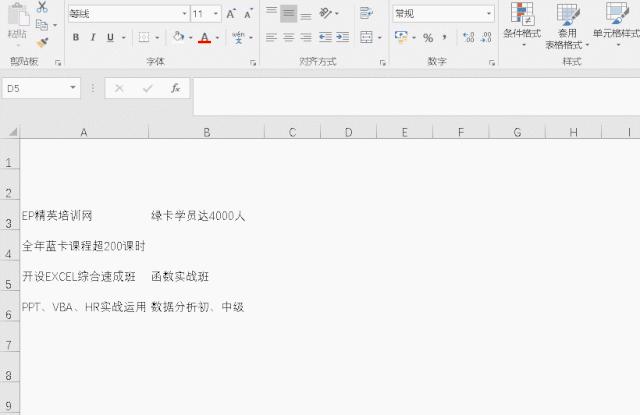Increase font size with large A icon
The height and width of the screenshot is (415, 640).
pyautogui.click(x=231, y=14)
